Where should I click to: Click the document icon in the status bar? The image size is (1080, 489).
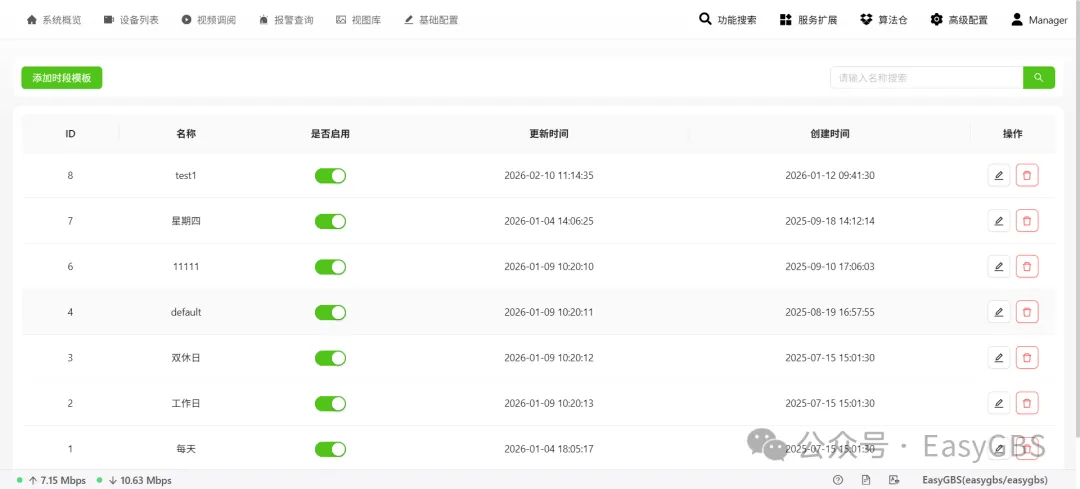[866, 480]
